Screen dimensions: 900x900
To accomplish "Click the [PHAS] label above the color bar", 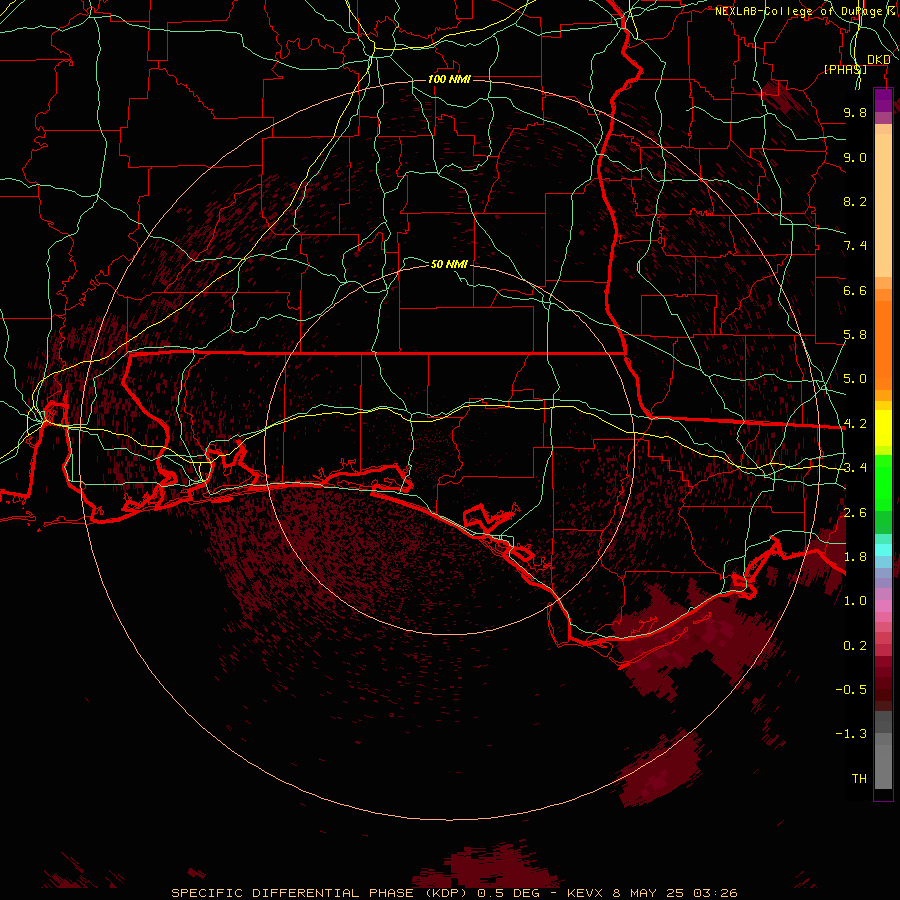I will [845, 69].
